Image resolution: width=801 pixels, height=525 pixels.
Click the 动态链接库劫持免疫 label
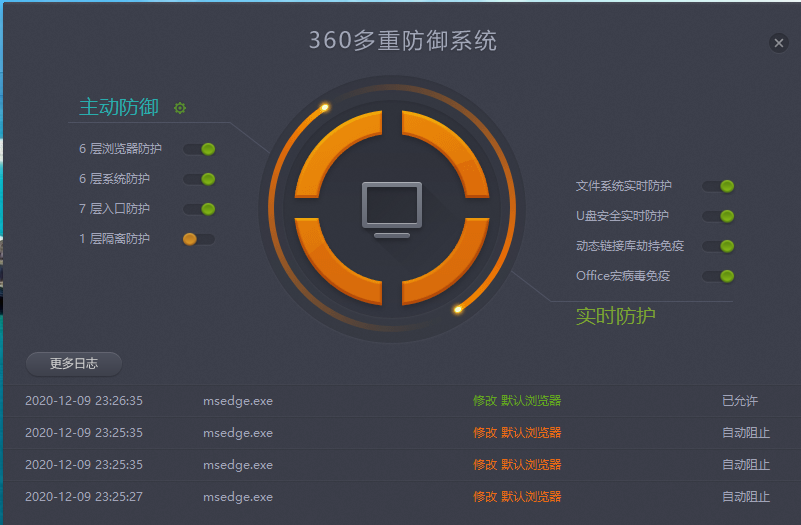(x=630, y=246)
